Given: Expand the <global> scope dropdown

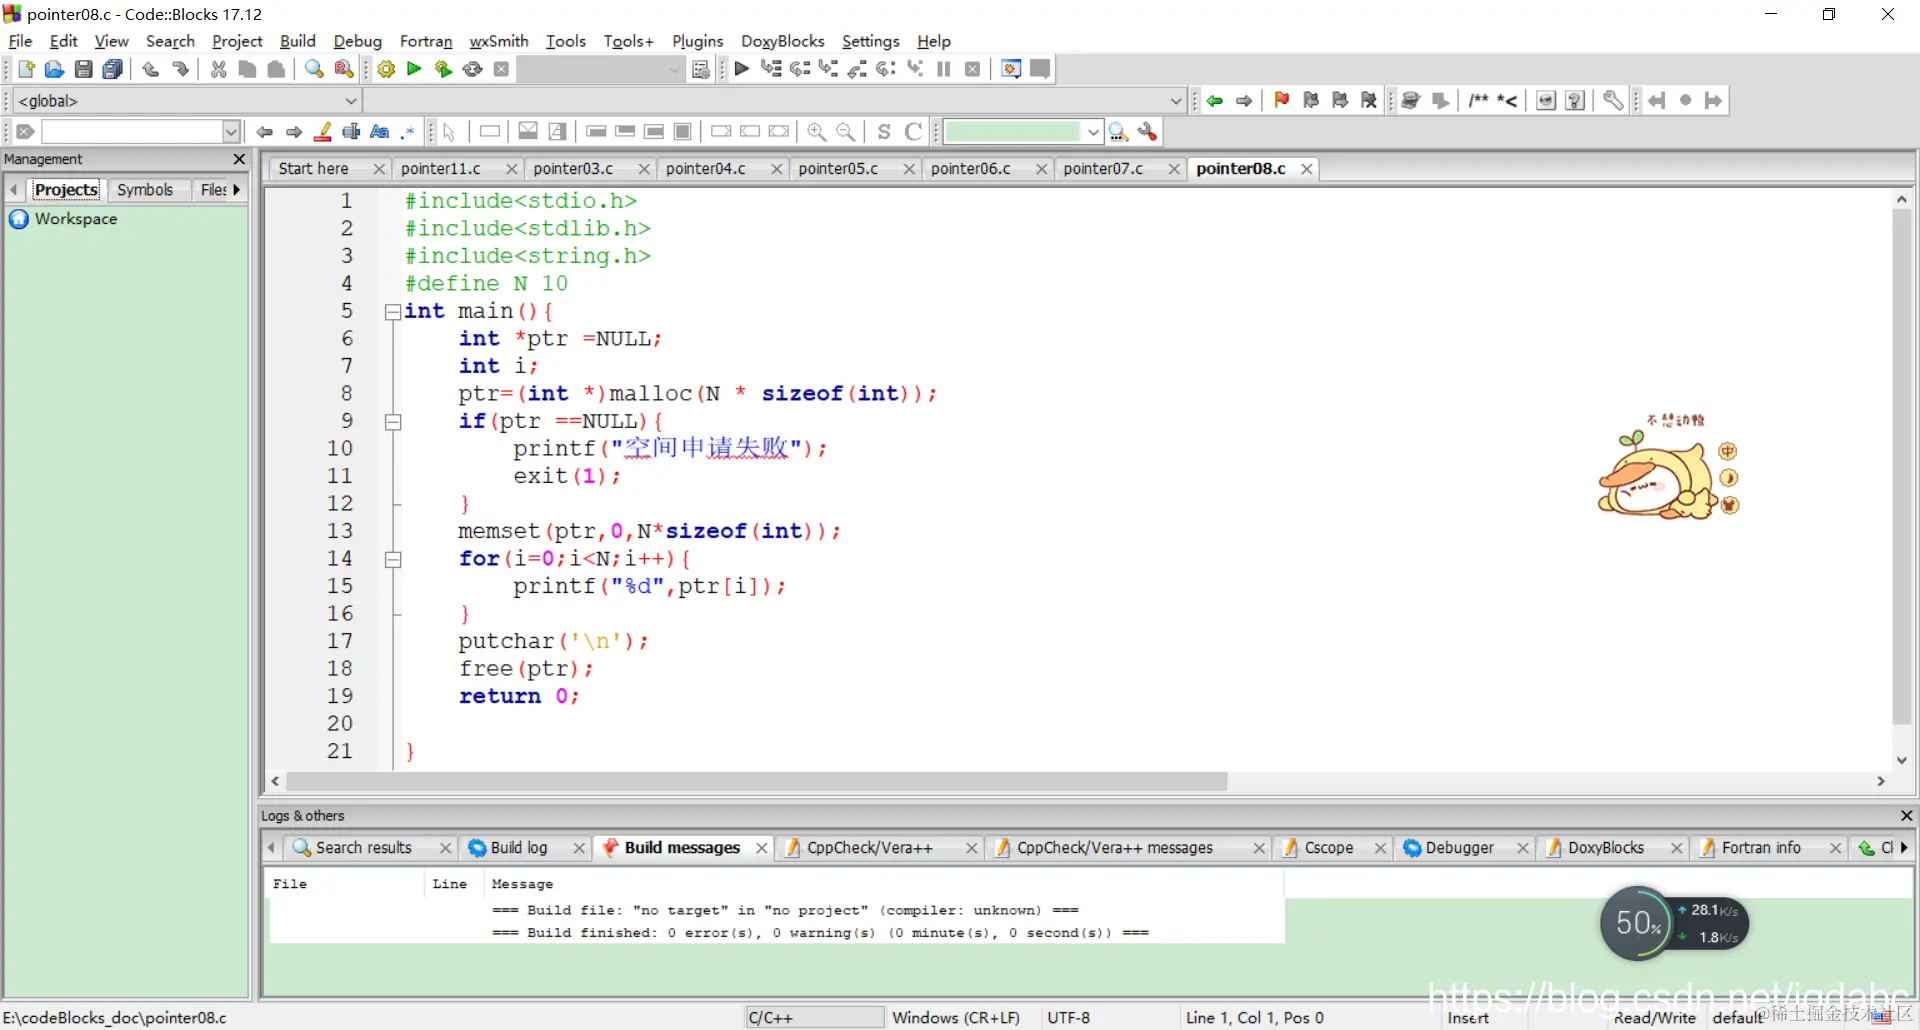Looking at the screenshot, I should (351, 100).
